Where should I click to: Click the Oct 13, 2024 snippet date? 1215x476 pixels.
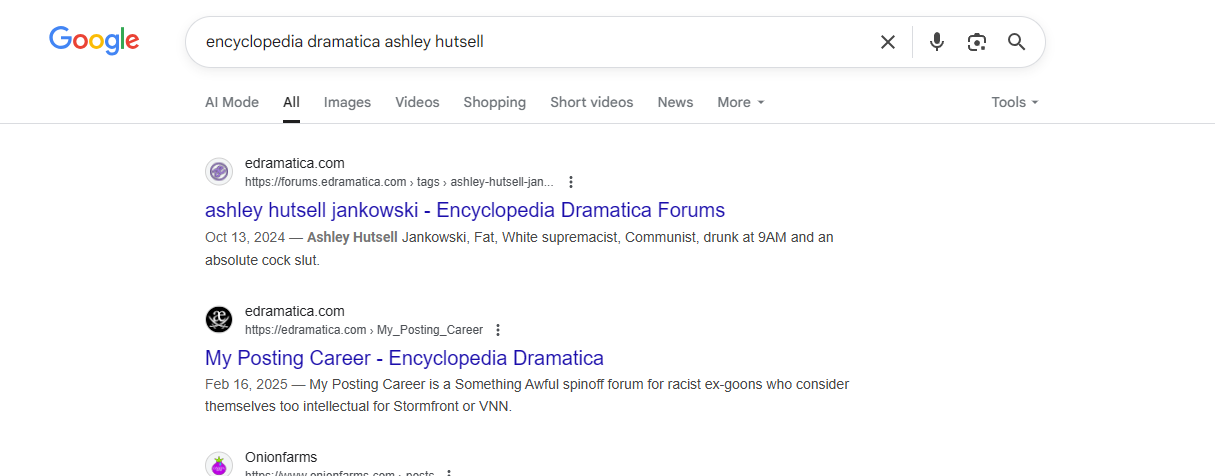click(245, 237)
